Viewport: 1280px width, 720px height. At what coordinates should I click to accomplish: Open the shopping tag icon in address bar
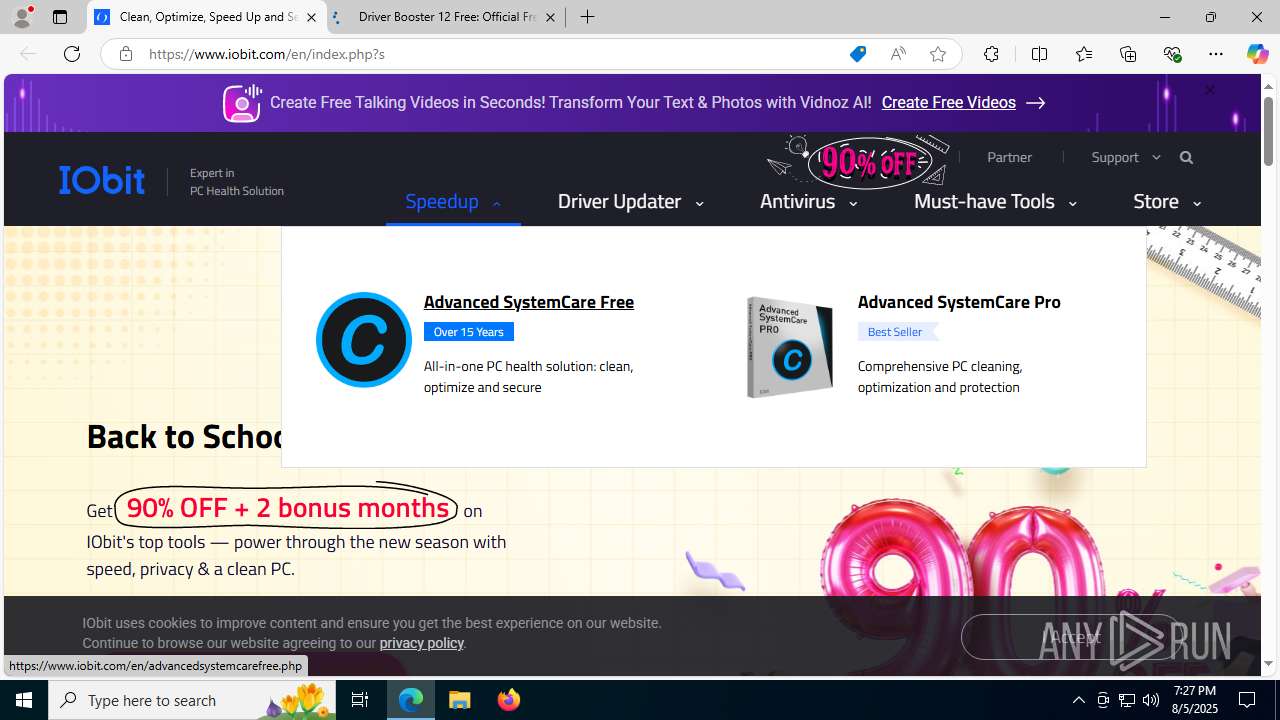coord(858,54)
